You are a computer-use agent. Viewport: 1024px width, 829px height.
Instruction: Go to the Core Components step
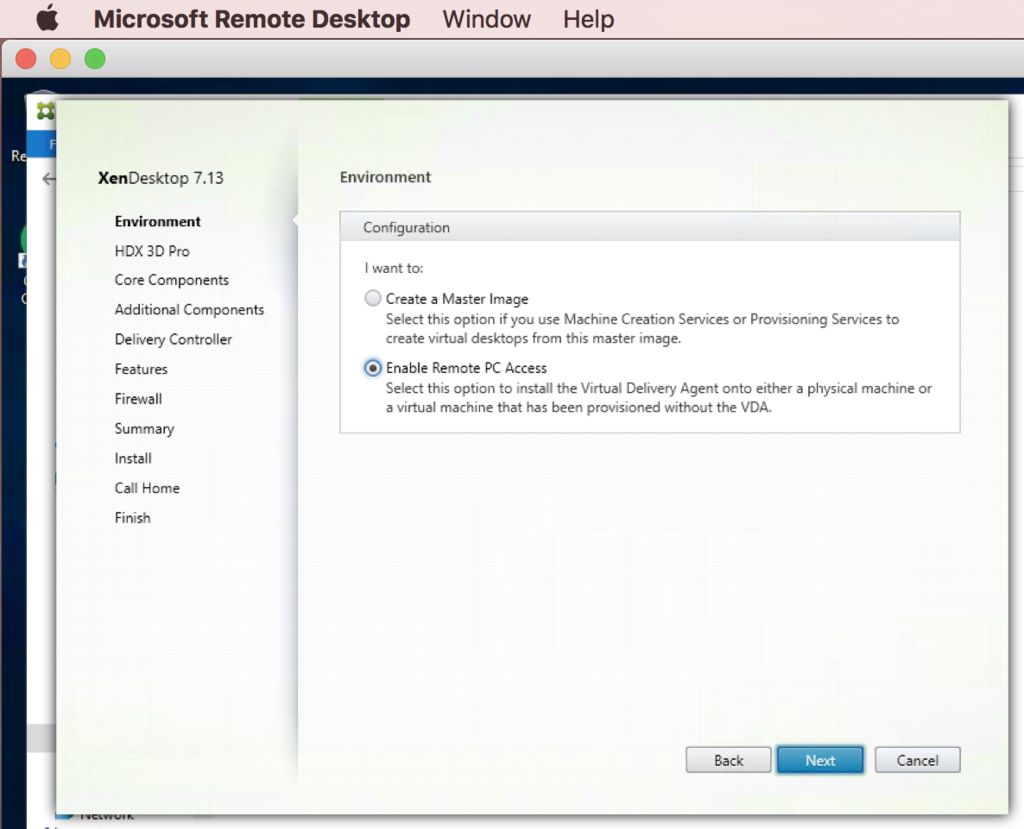point(172,280)
